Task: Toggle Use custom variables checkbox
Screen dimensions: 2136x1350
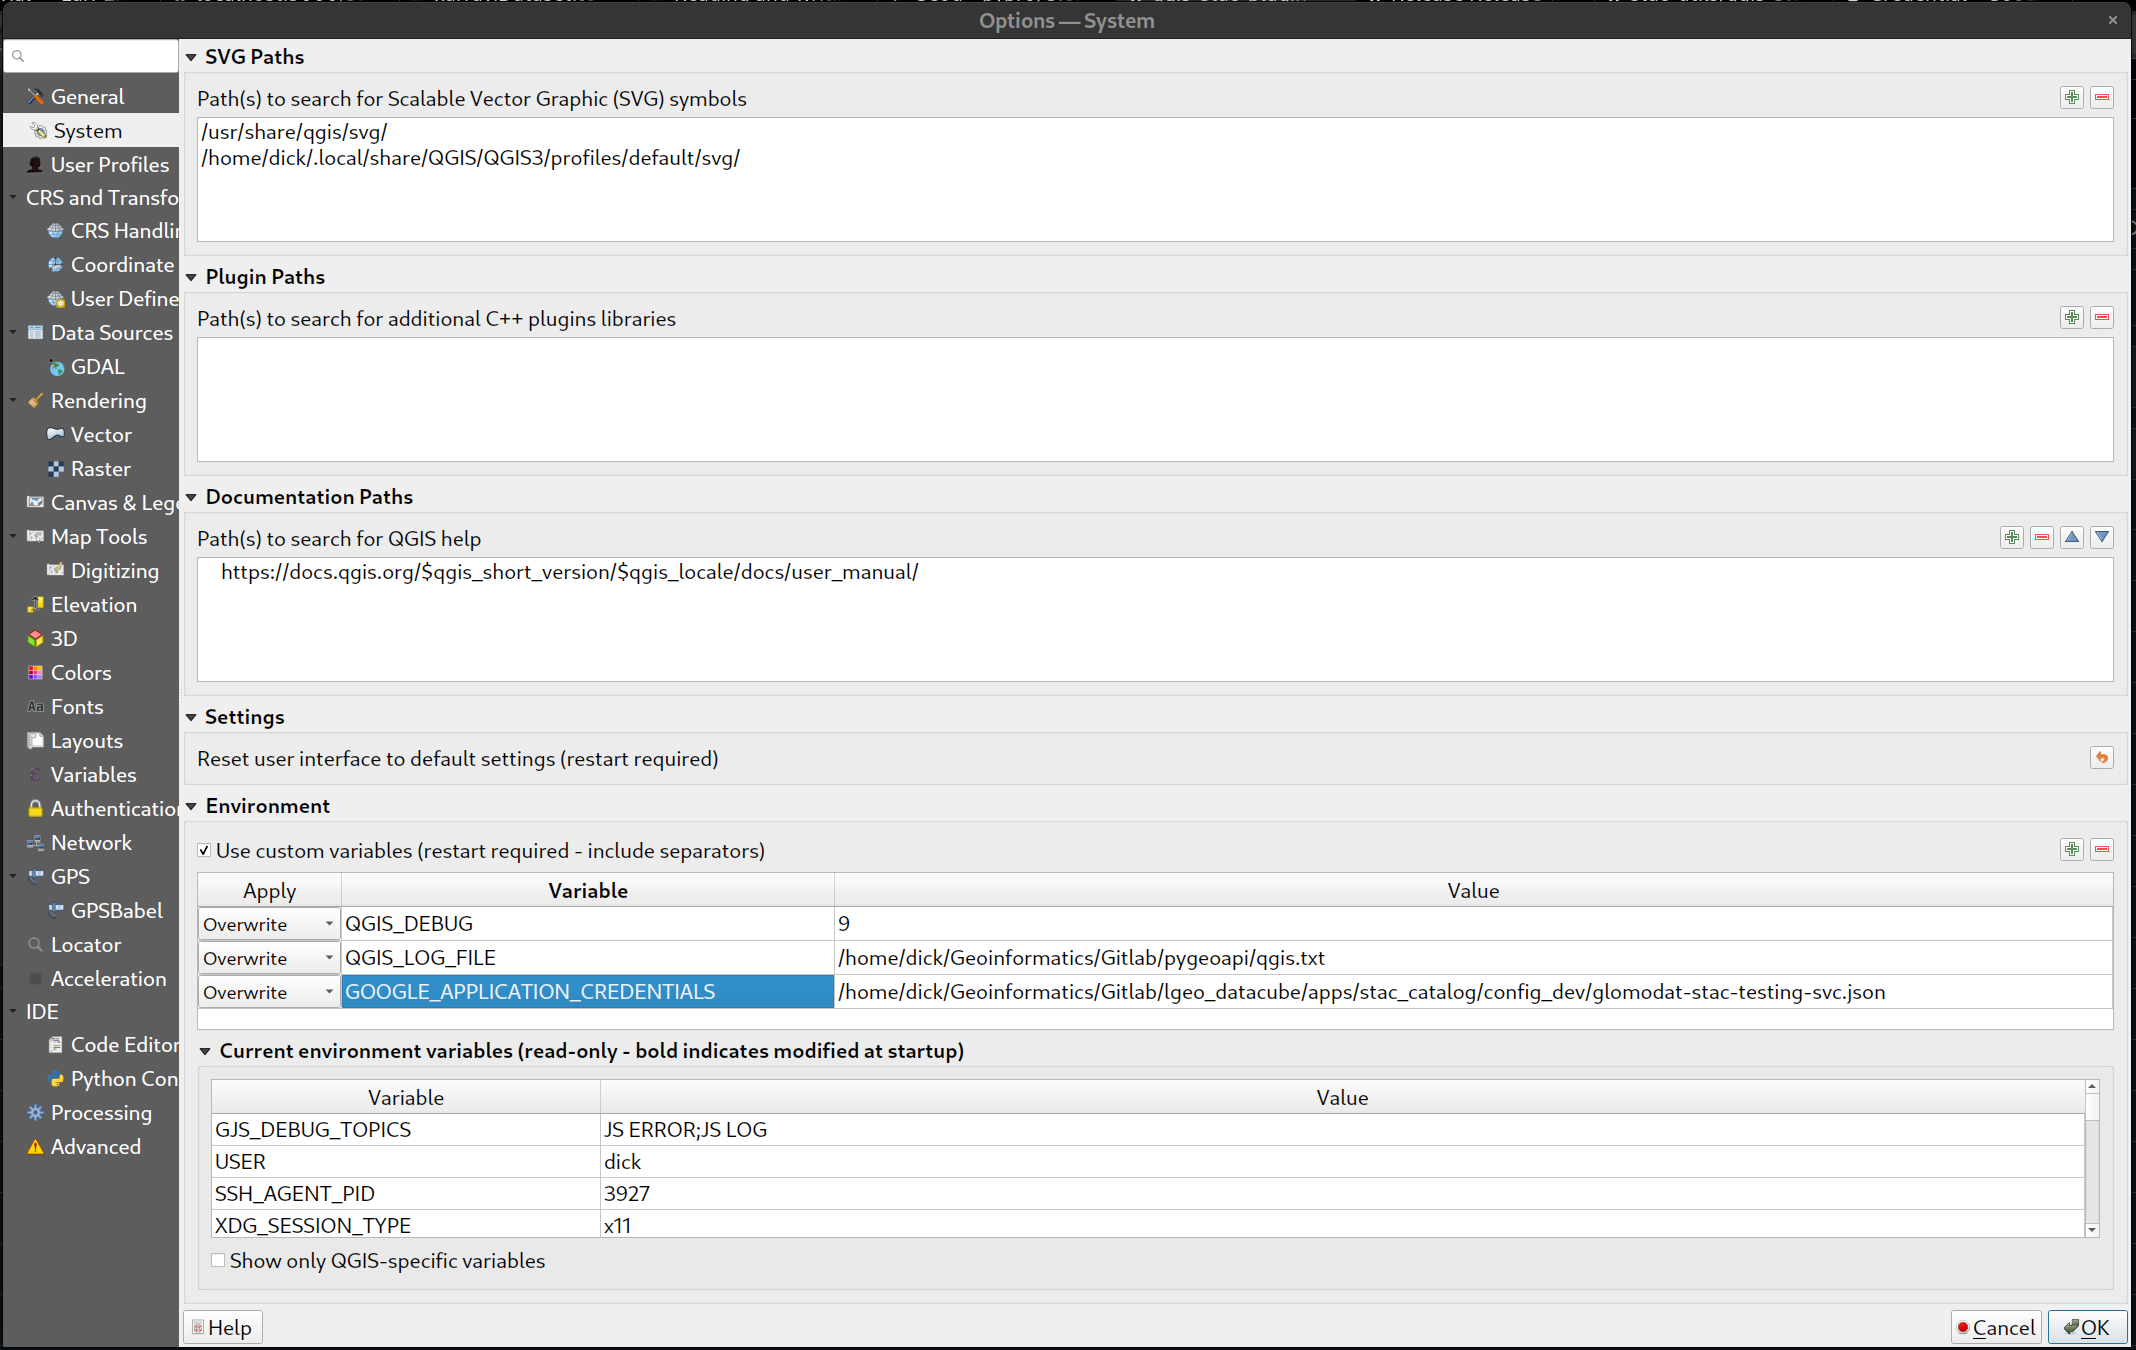Action: click(204, 850)
